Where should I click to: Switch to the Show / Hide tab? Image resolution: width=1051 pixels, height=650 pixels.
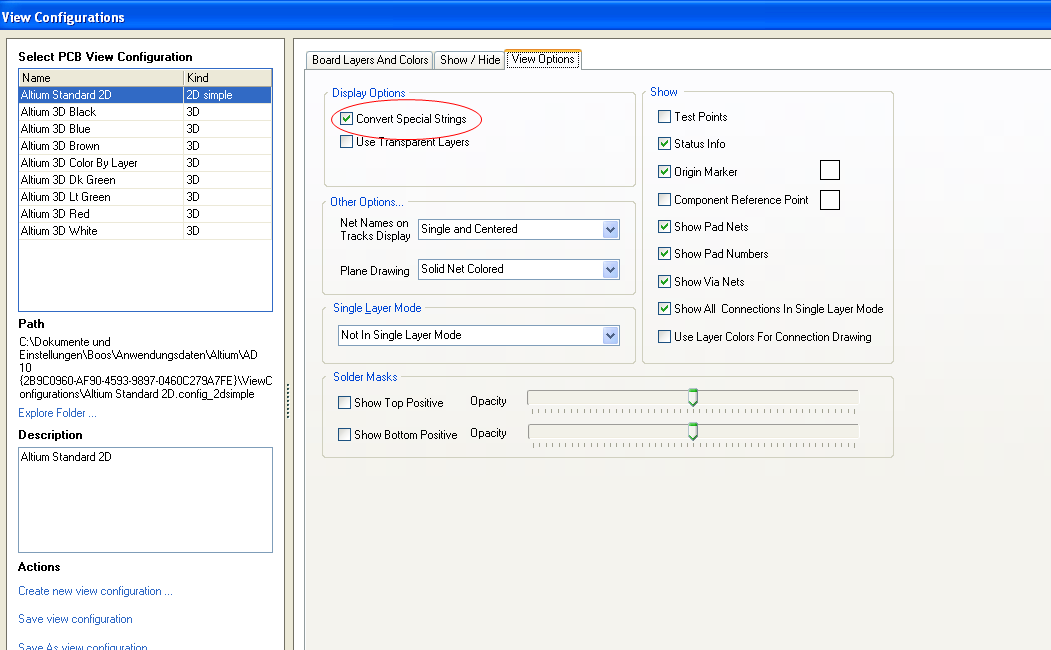pos(470,60)
